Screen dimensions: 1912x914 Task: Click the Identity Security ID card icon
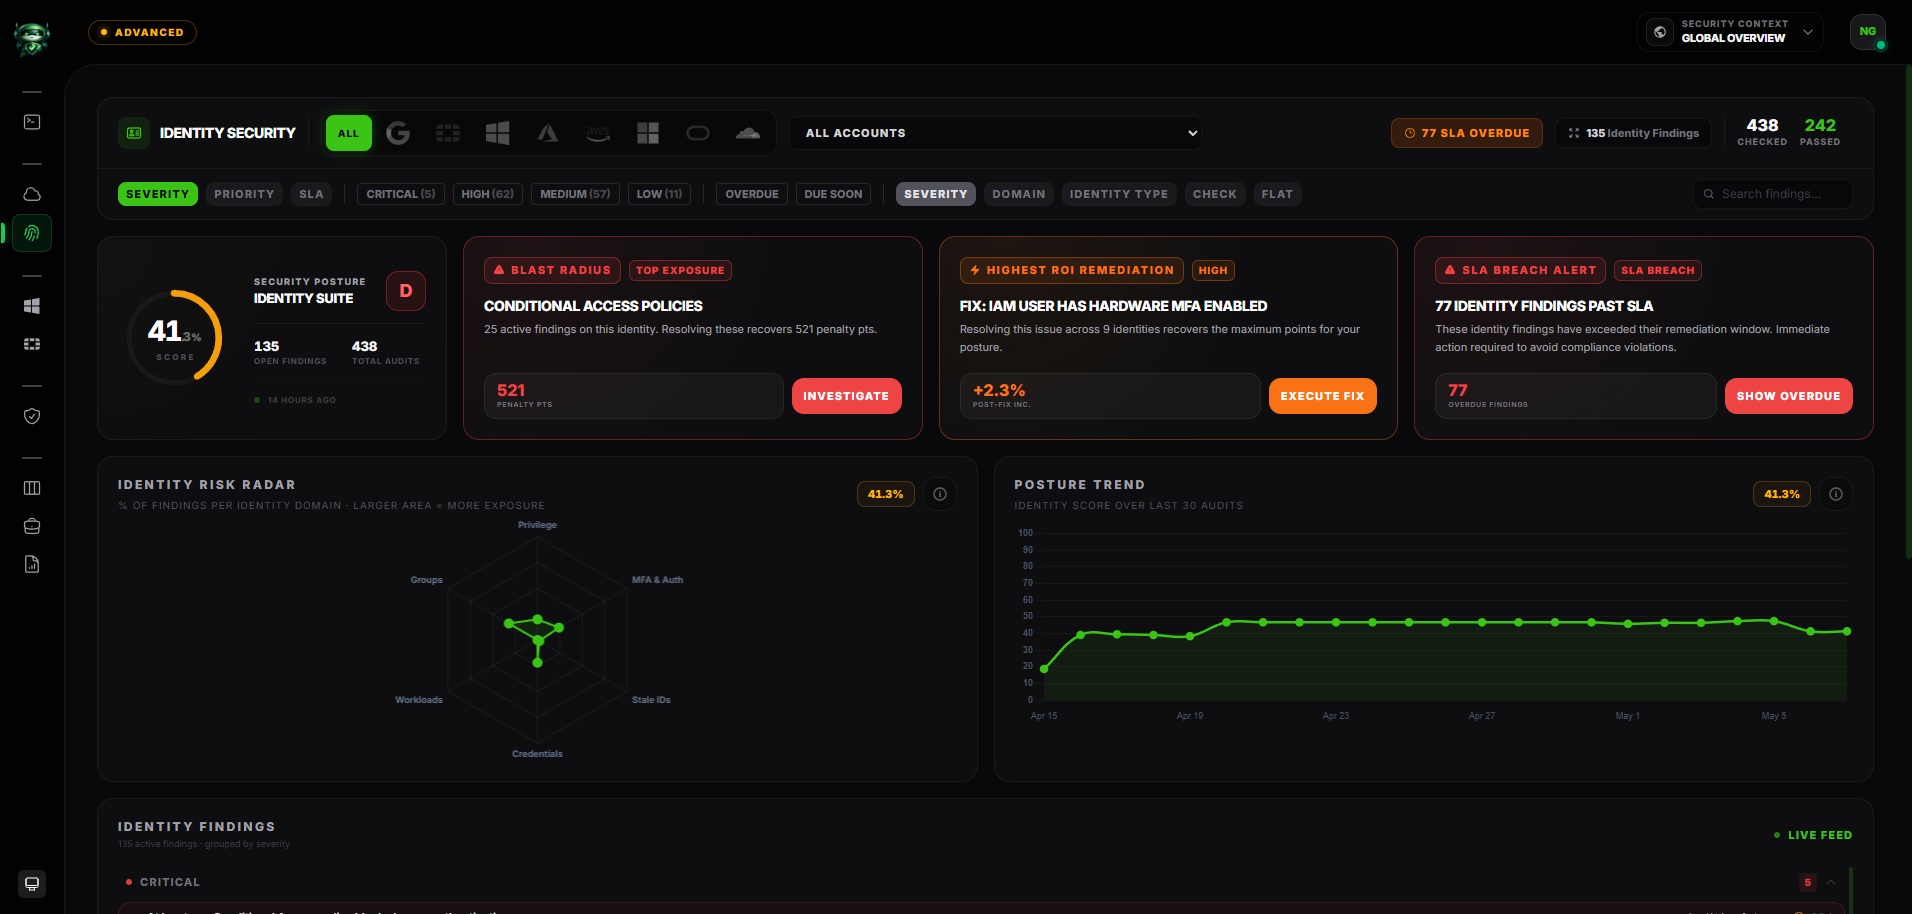click(134, 133)
